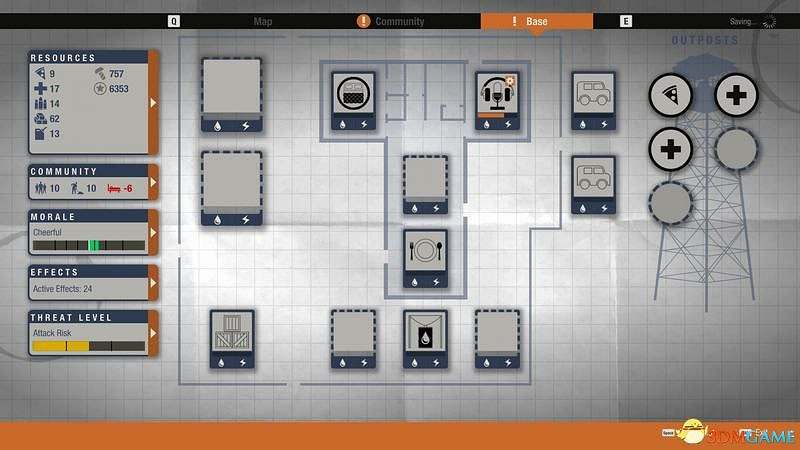The height and width of the screenshot is (450, 800).
Task: Switch to the Community tab
Action: 399,21
